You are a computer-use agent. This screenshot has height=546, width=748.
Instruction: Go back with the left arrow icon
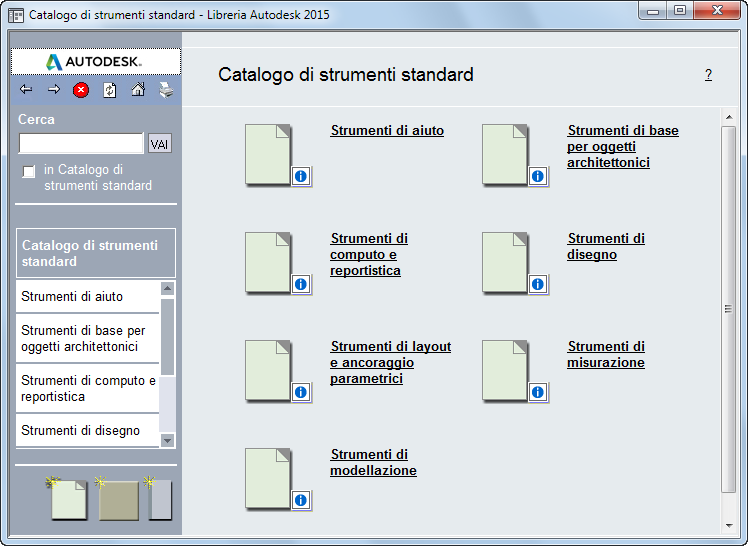(x=26, y=89)
